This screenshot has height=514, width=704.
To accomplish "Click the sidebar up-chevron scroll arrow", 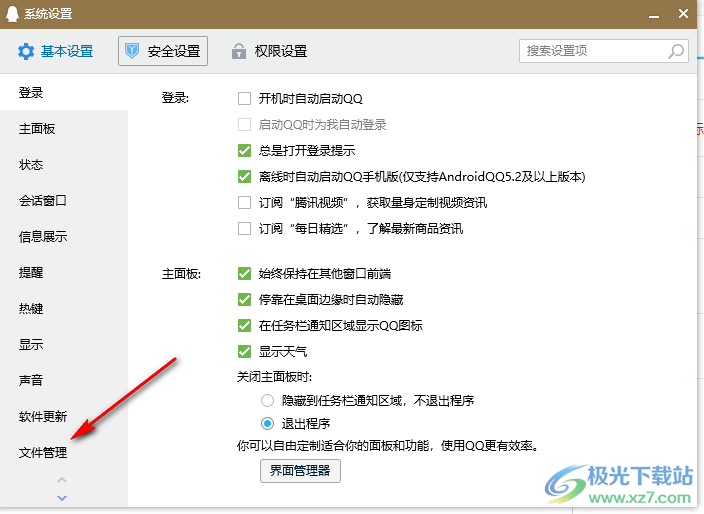I will [62, 480].
